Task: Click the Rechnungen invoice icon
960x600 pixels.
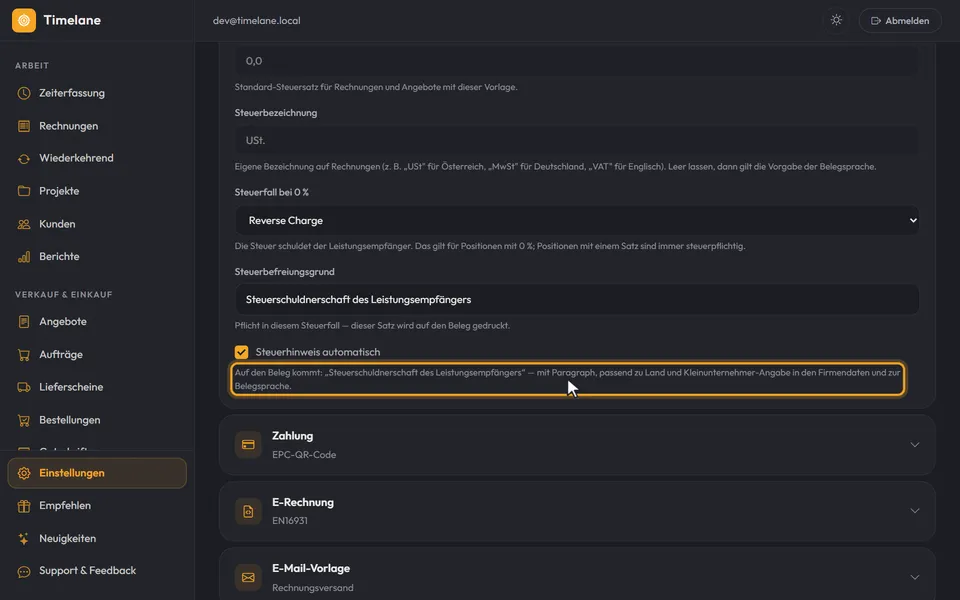Action: click(24, 126)
